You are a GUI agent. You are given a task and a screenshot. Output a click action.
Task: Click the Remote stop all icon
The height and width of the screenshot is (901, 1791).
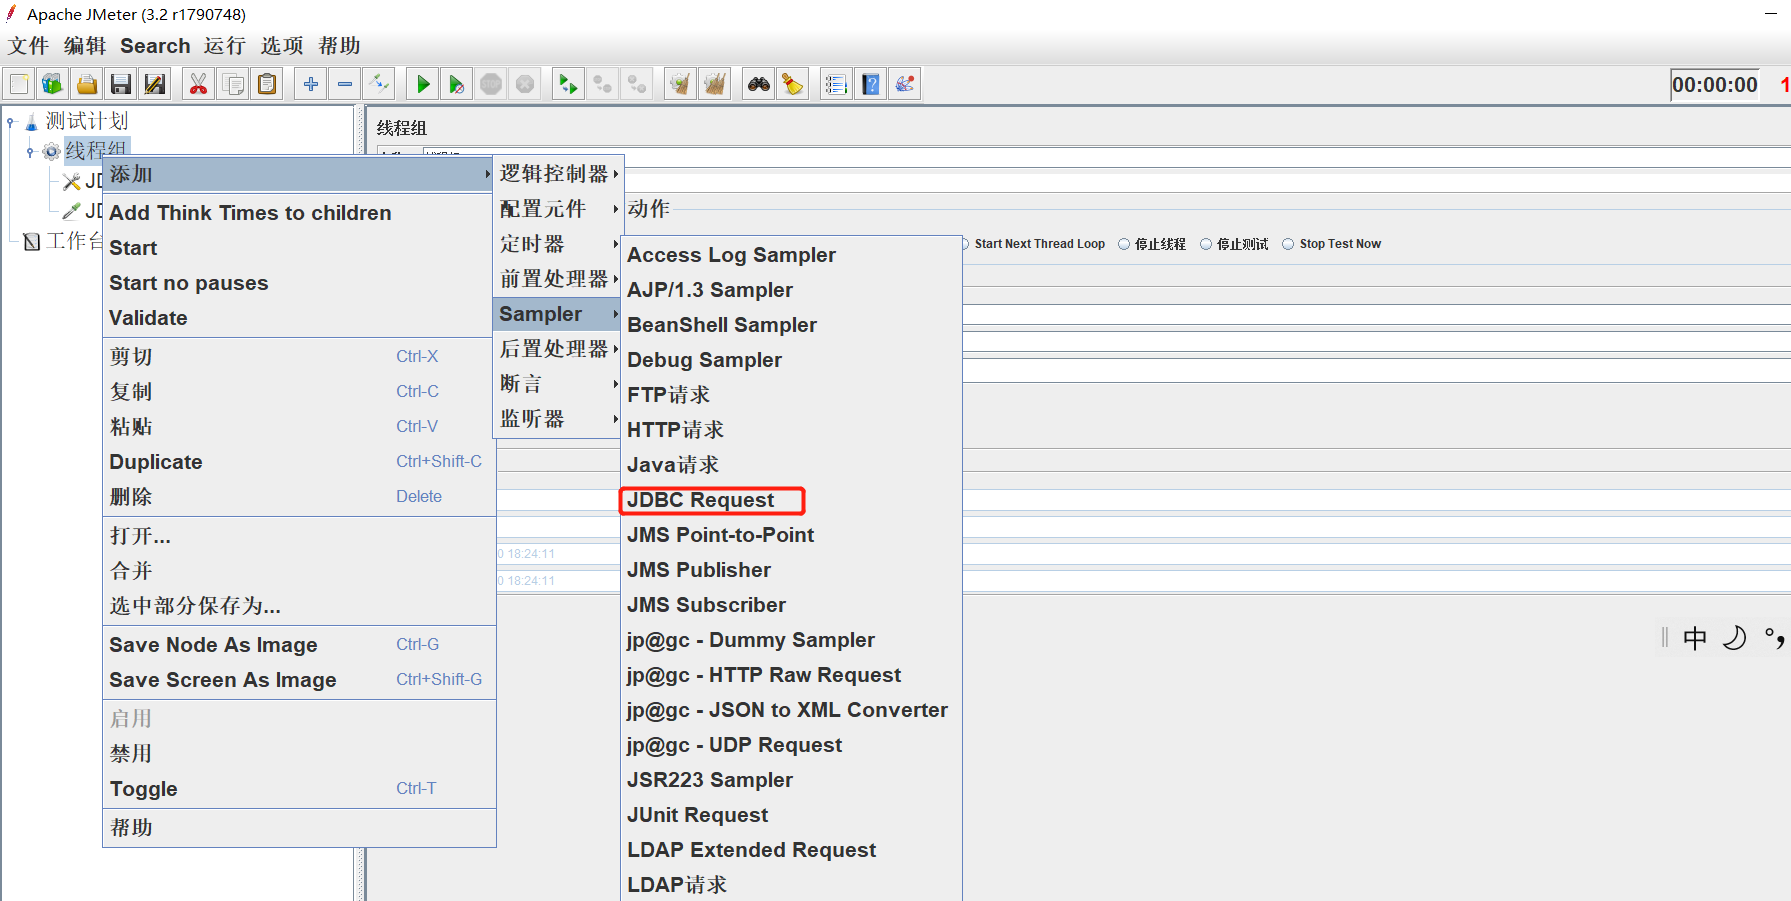point(602,84)
